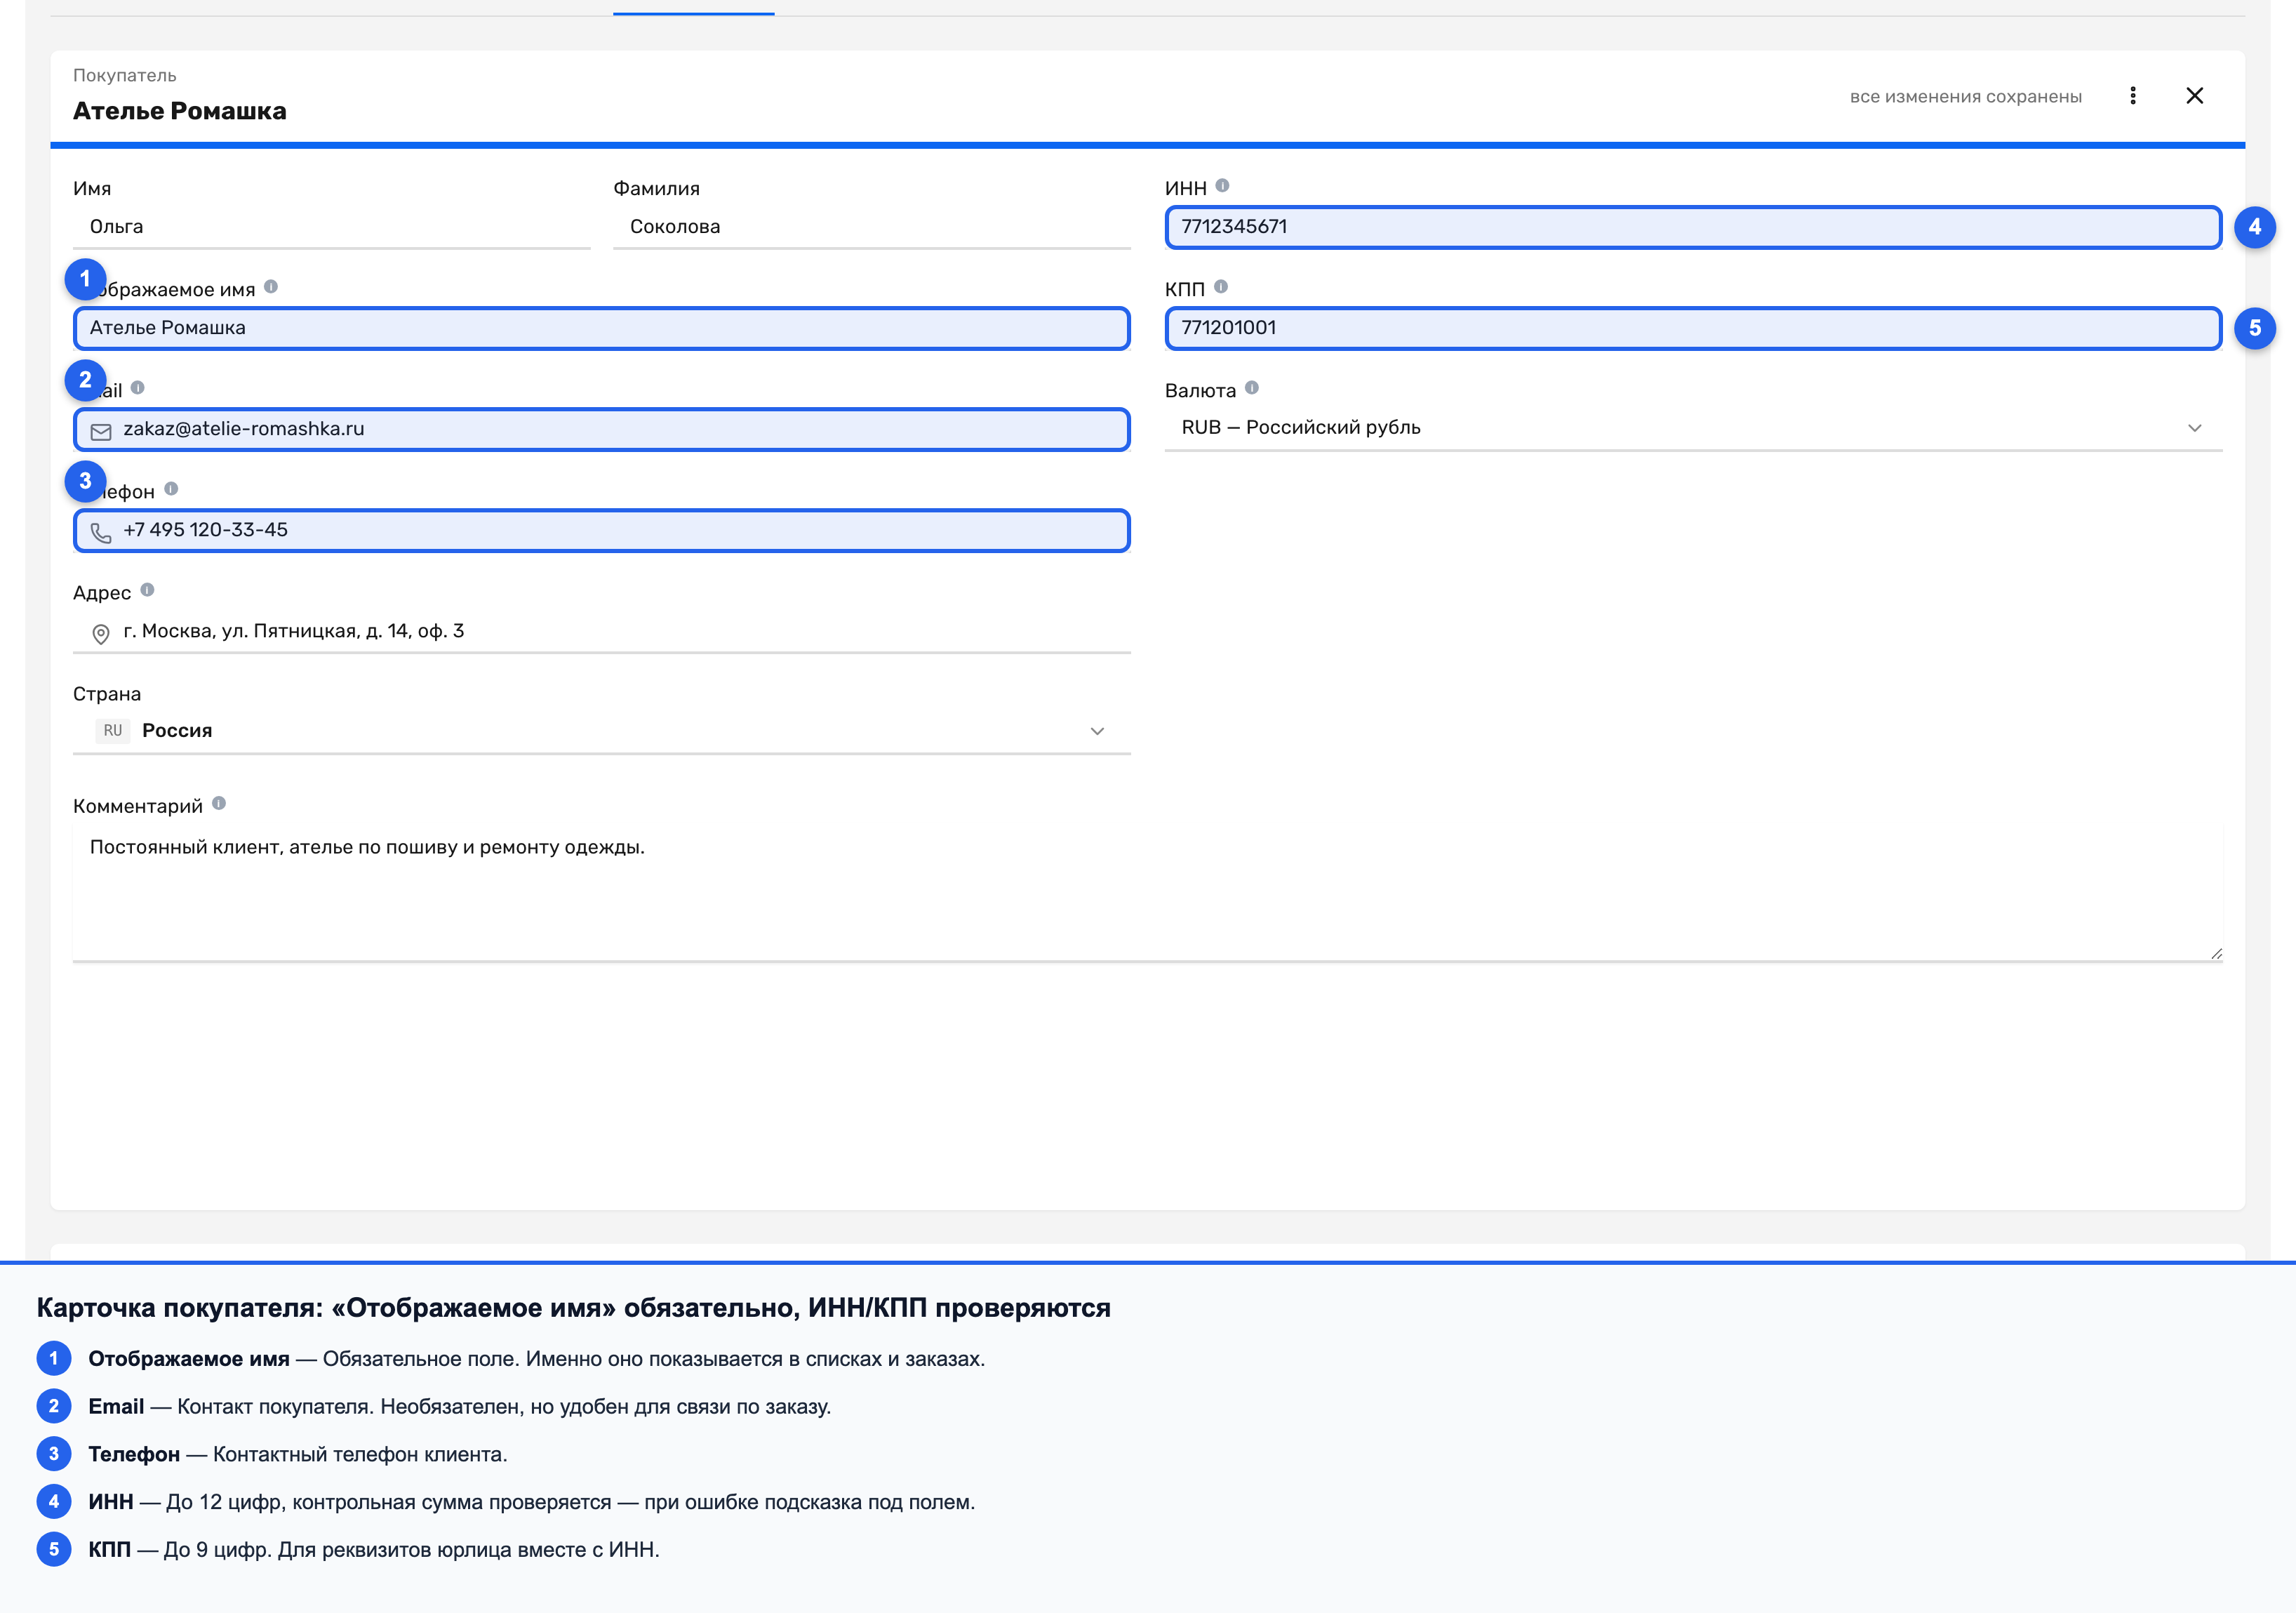Click the ИНН field with 7712345671

point(1693,227)
